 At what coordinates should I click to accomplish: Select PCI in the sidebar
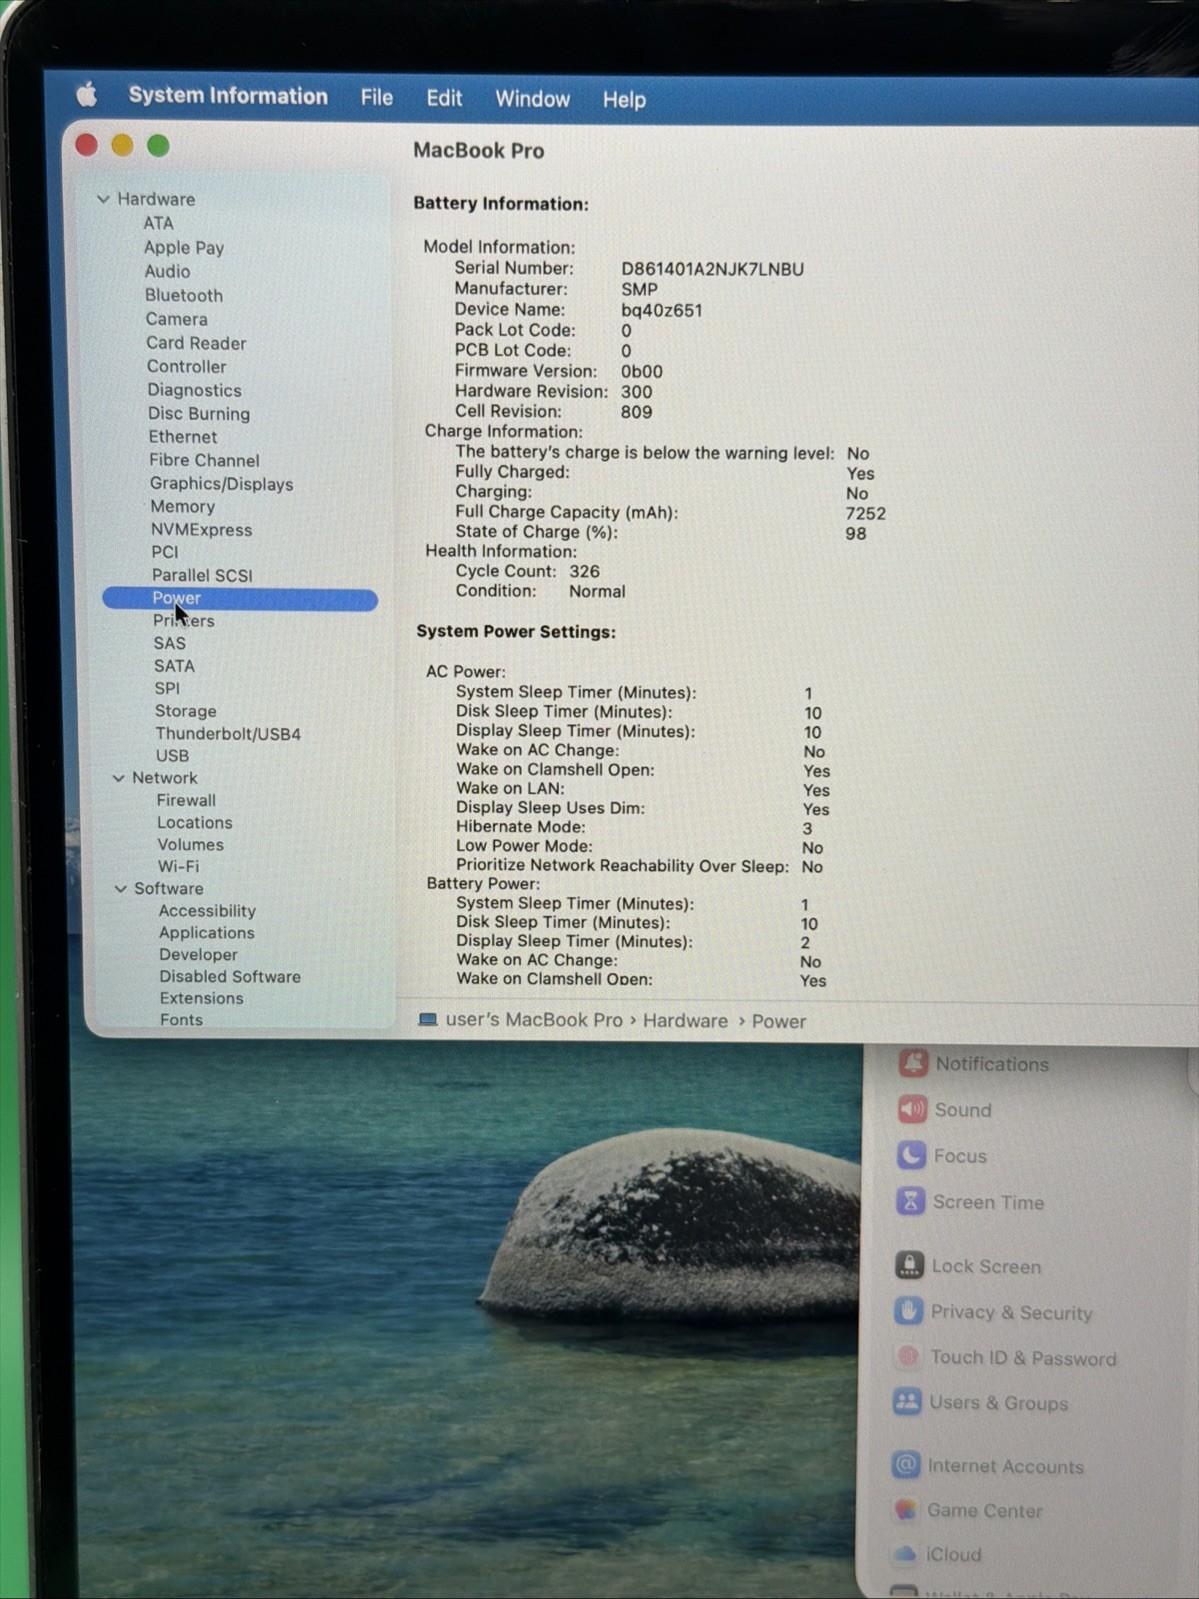click(165, 551)
